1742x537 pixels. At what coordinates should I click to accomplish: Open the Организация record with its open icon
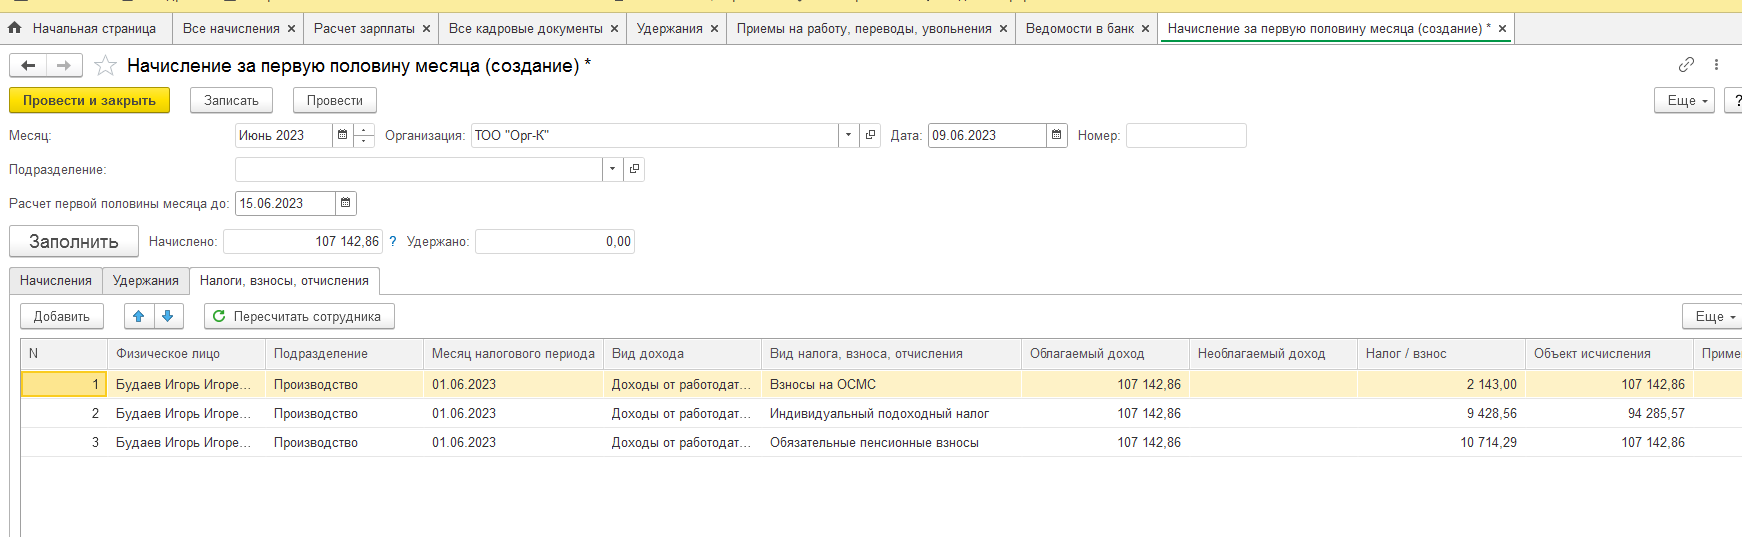(870, 135)
